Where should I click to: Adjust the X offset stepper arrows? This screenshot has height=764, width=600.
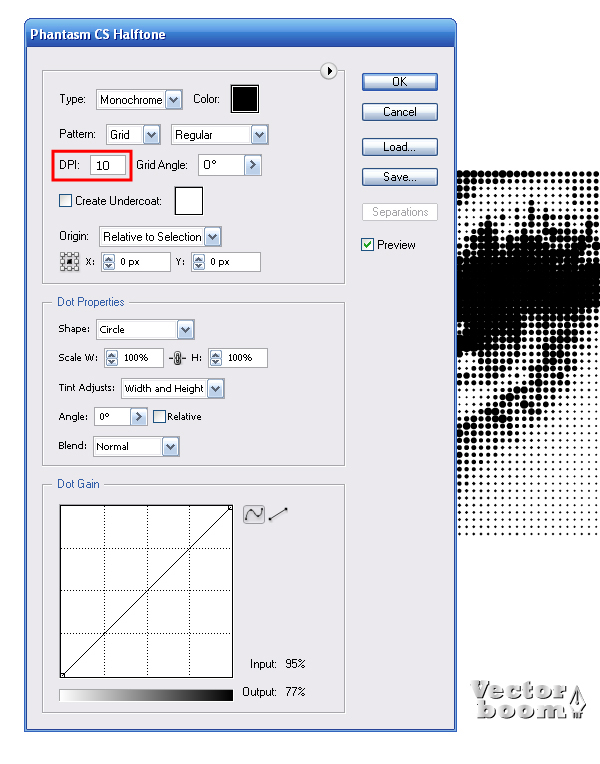point(109,262)
